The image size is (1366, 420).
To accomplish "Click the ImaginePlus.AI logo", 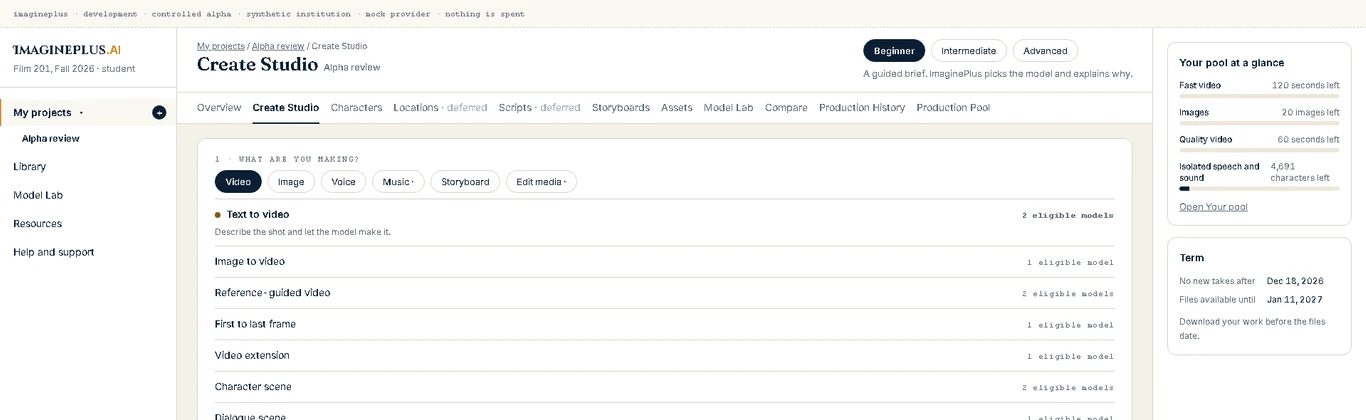I will click(67, 50).
